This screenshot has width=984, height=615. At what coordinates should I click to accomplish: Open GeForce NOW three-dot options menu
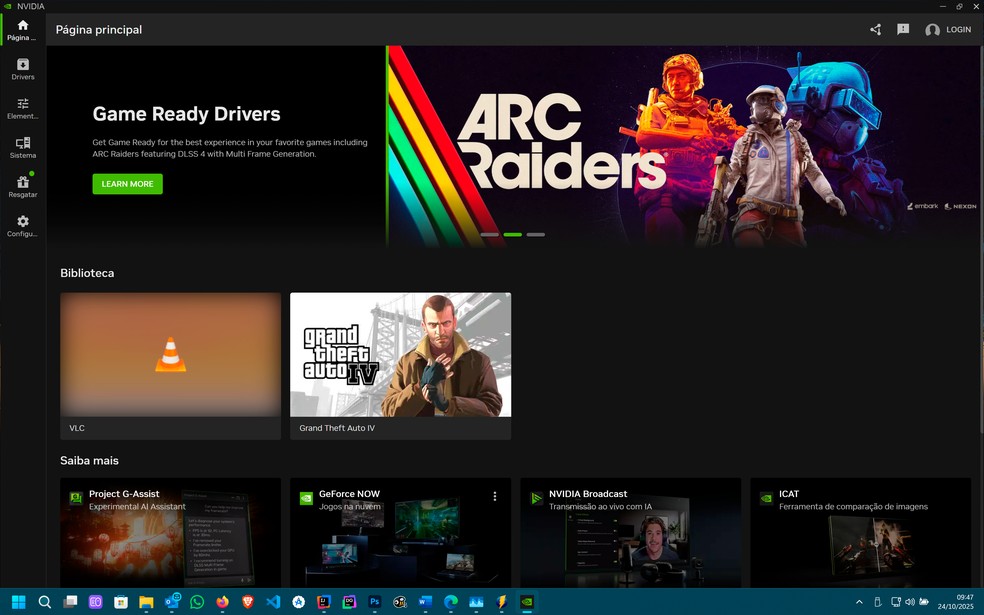coord(494,496)
